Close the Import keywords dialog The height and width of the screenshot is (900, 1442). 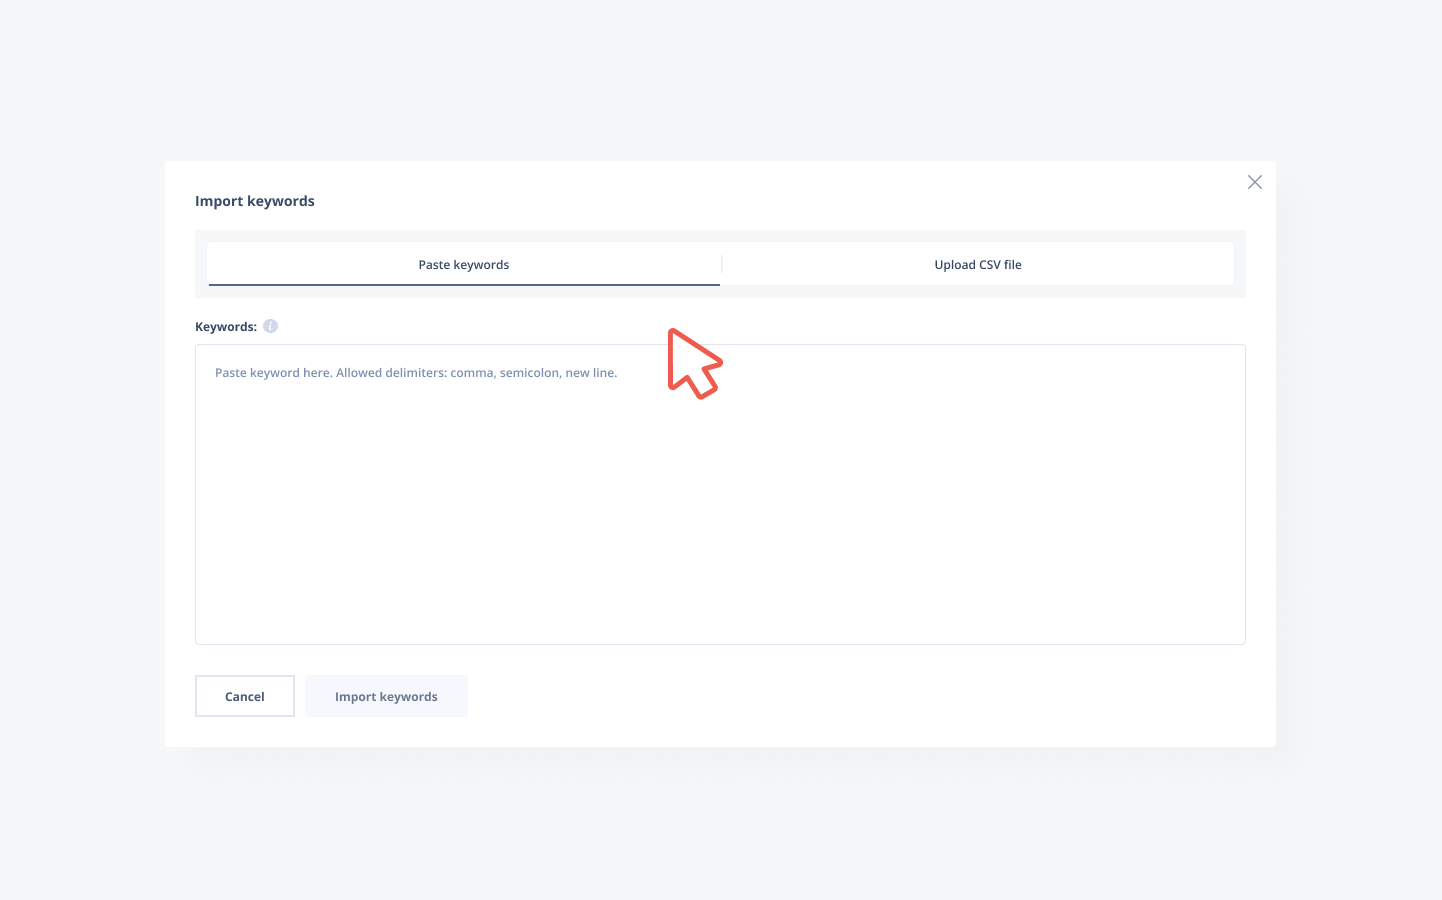(x=1254, y=182)
